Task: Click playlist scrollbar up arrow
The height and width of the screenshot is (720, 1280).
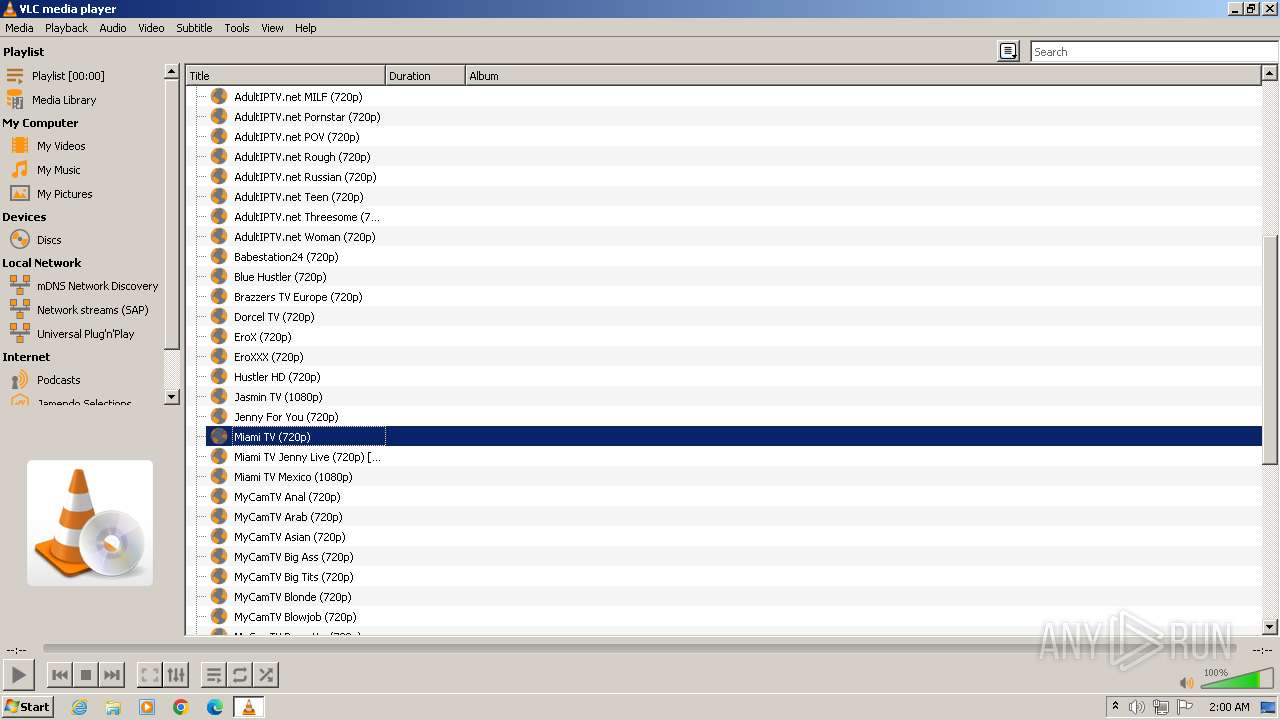Action: pyautogui.click(x=1270, y=74)
